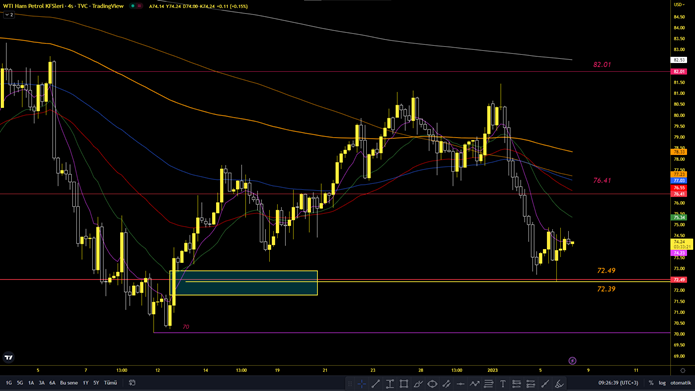Select the text annotation tool

coord(503,383)
